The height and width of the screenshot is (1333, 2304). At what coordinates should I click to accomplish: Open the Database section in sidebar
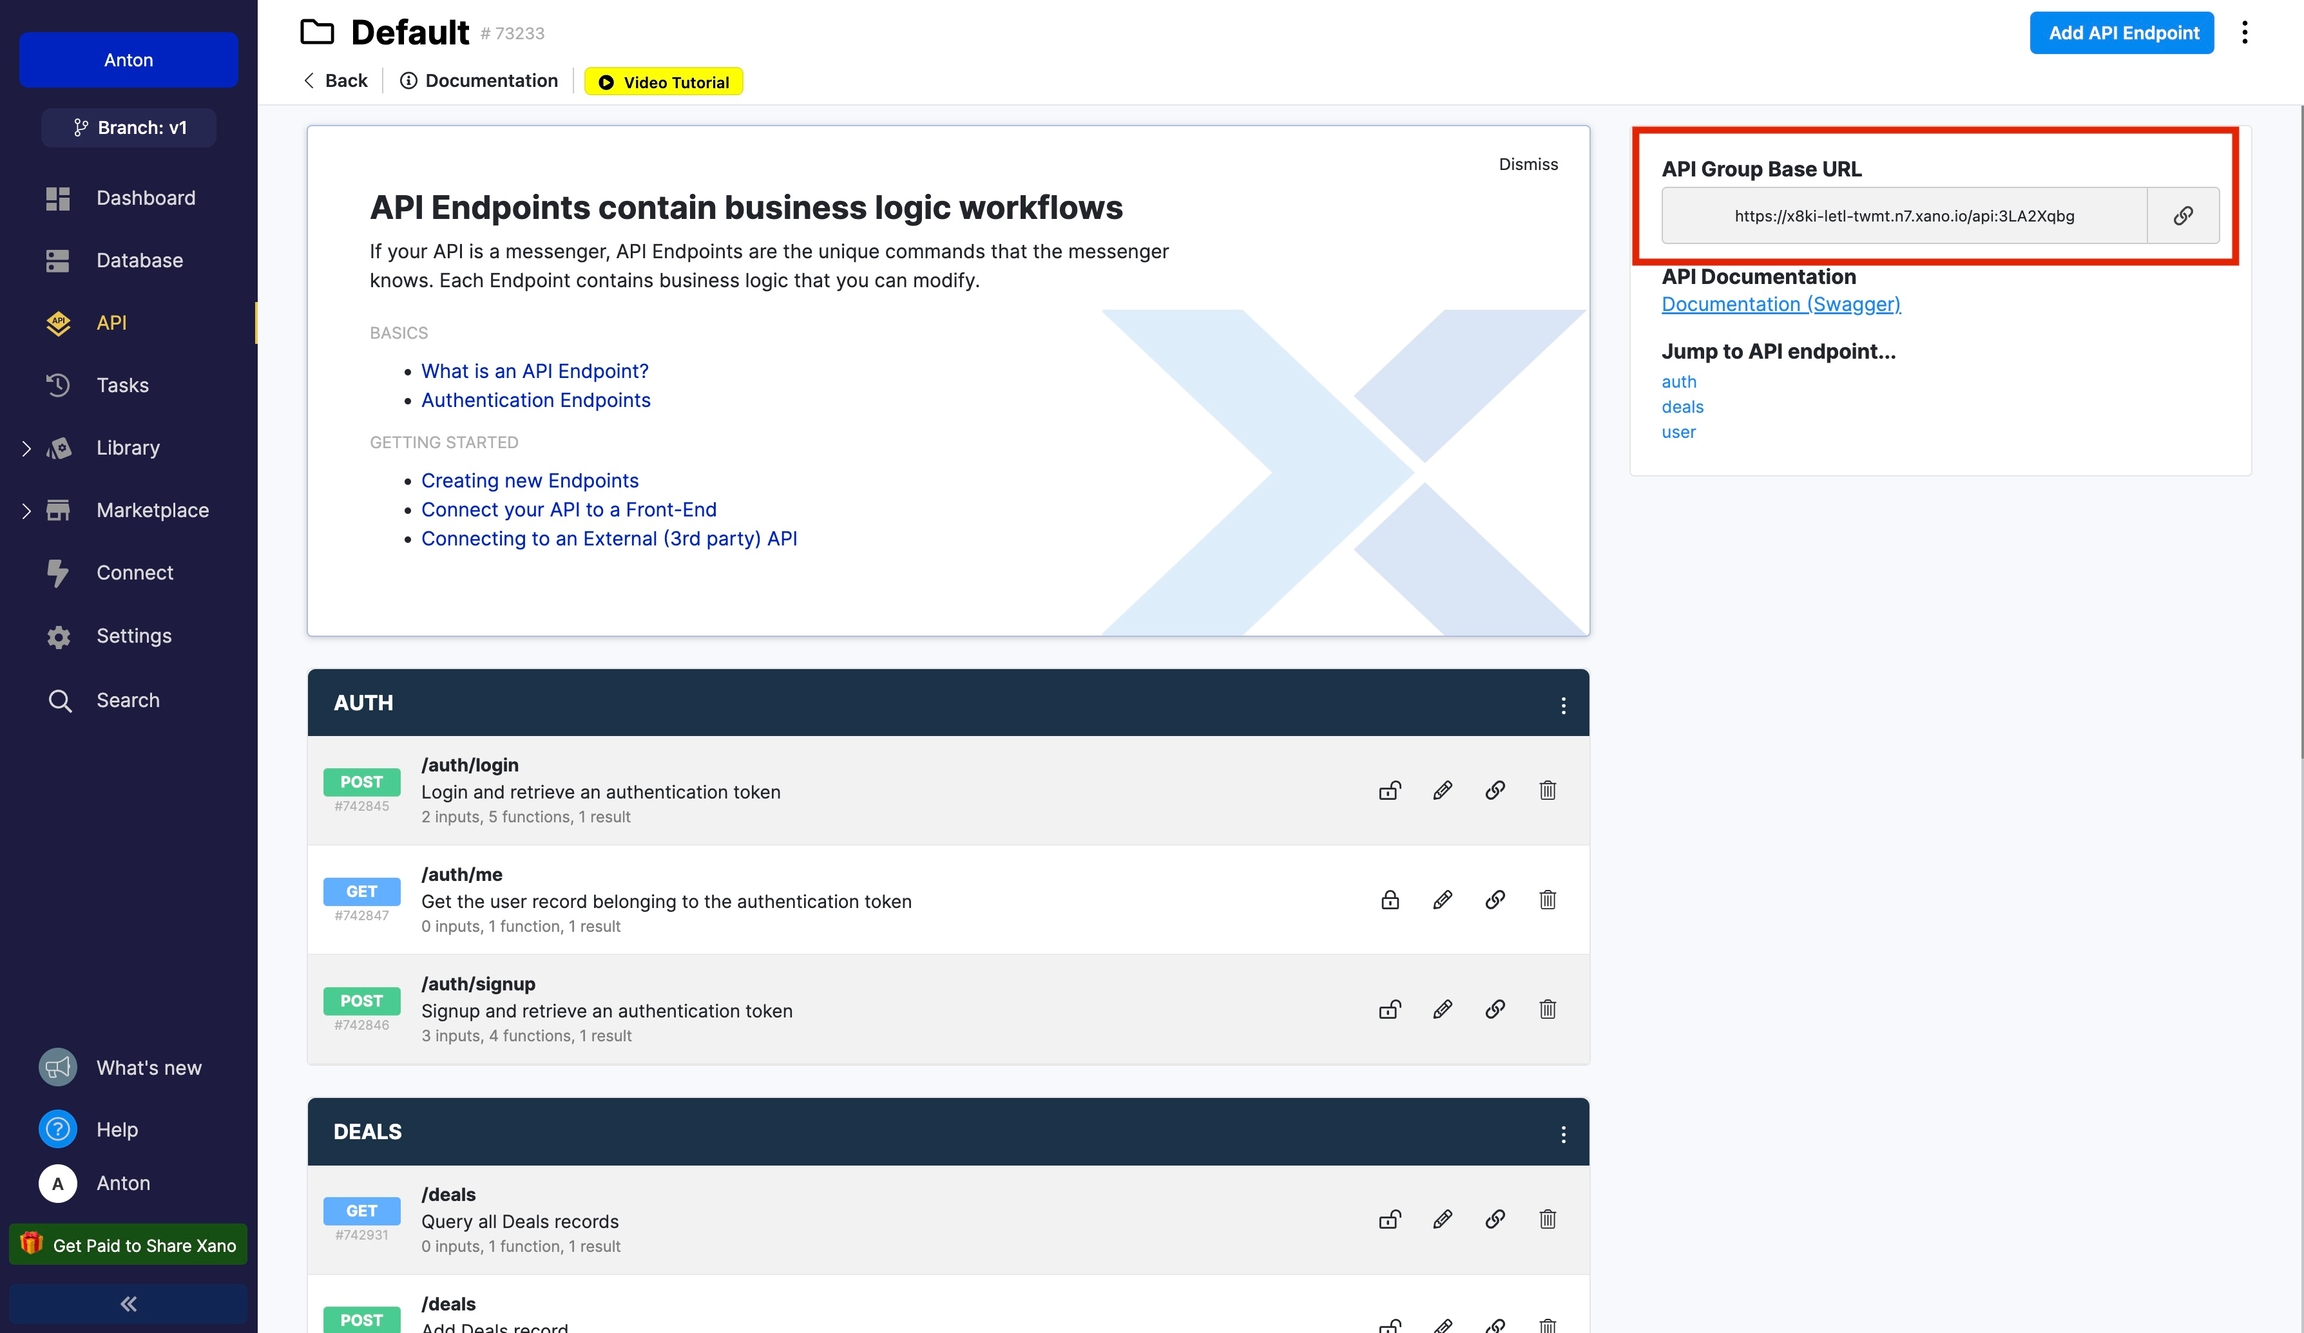point(139,260)
